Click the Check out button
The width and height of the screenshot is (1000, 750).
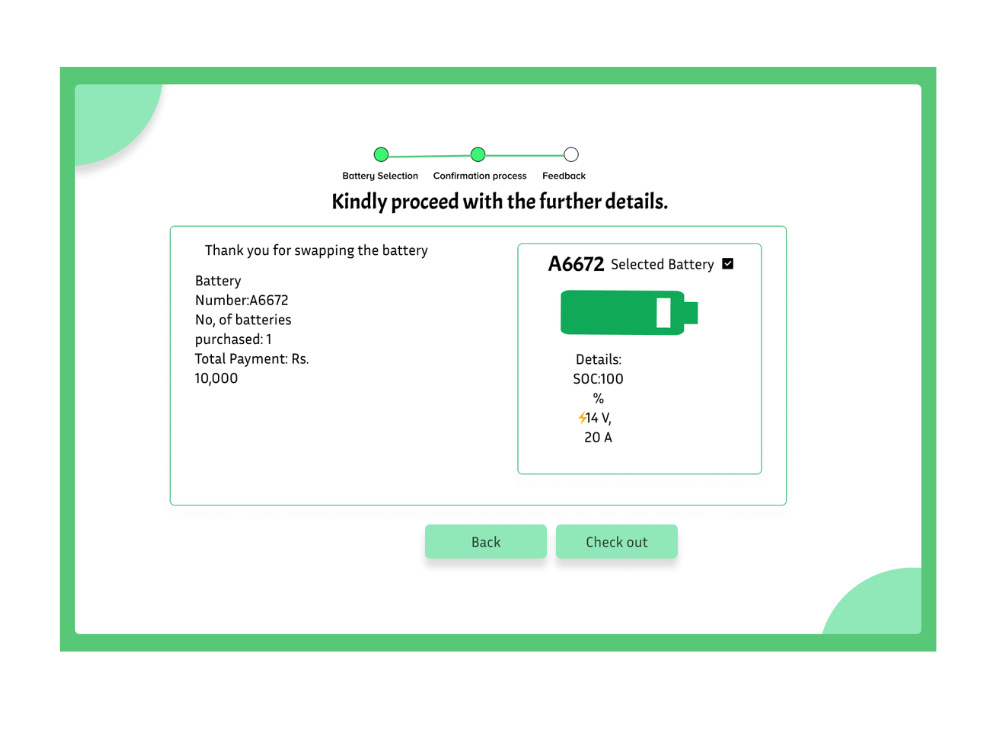(x=616, y=541)
